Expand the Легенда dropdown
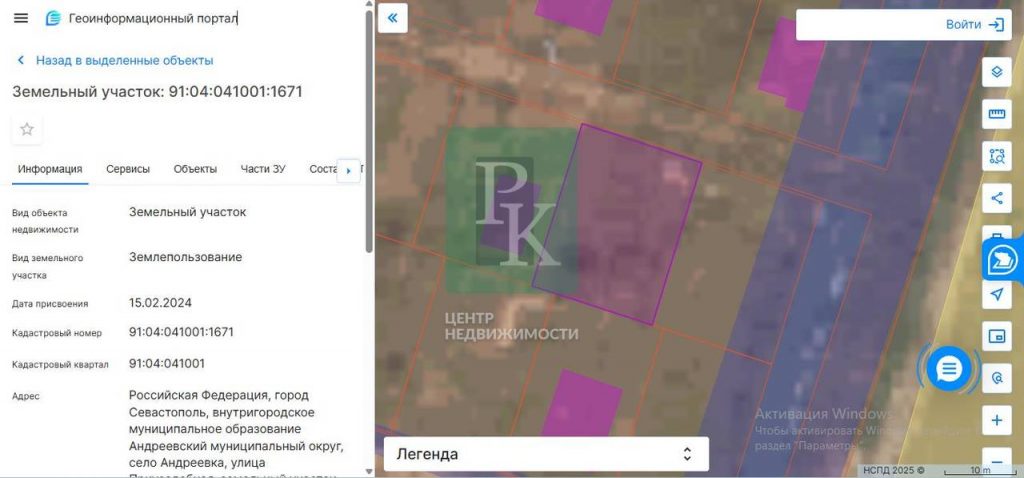Viewport: 1024px width, 478px height. tap(546, 454)
